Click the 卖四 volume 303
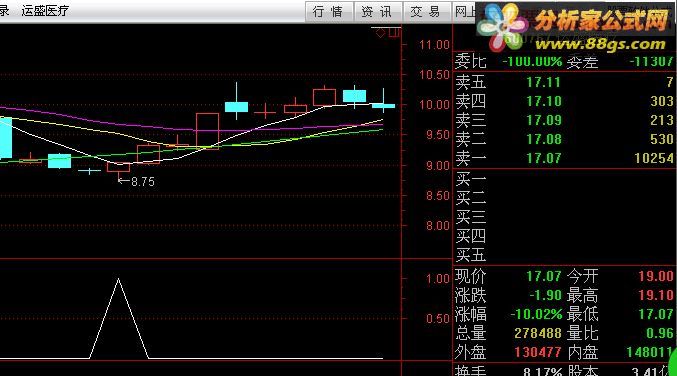 click(662, 101)
